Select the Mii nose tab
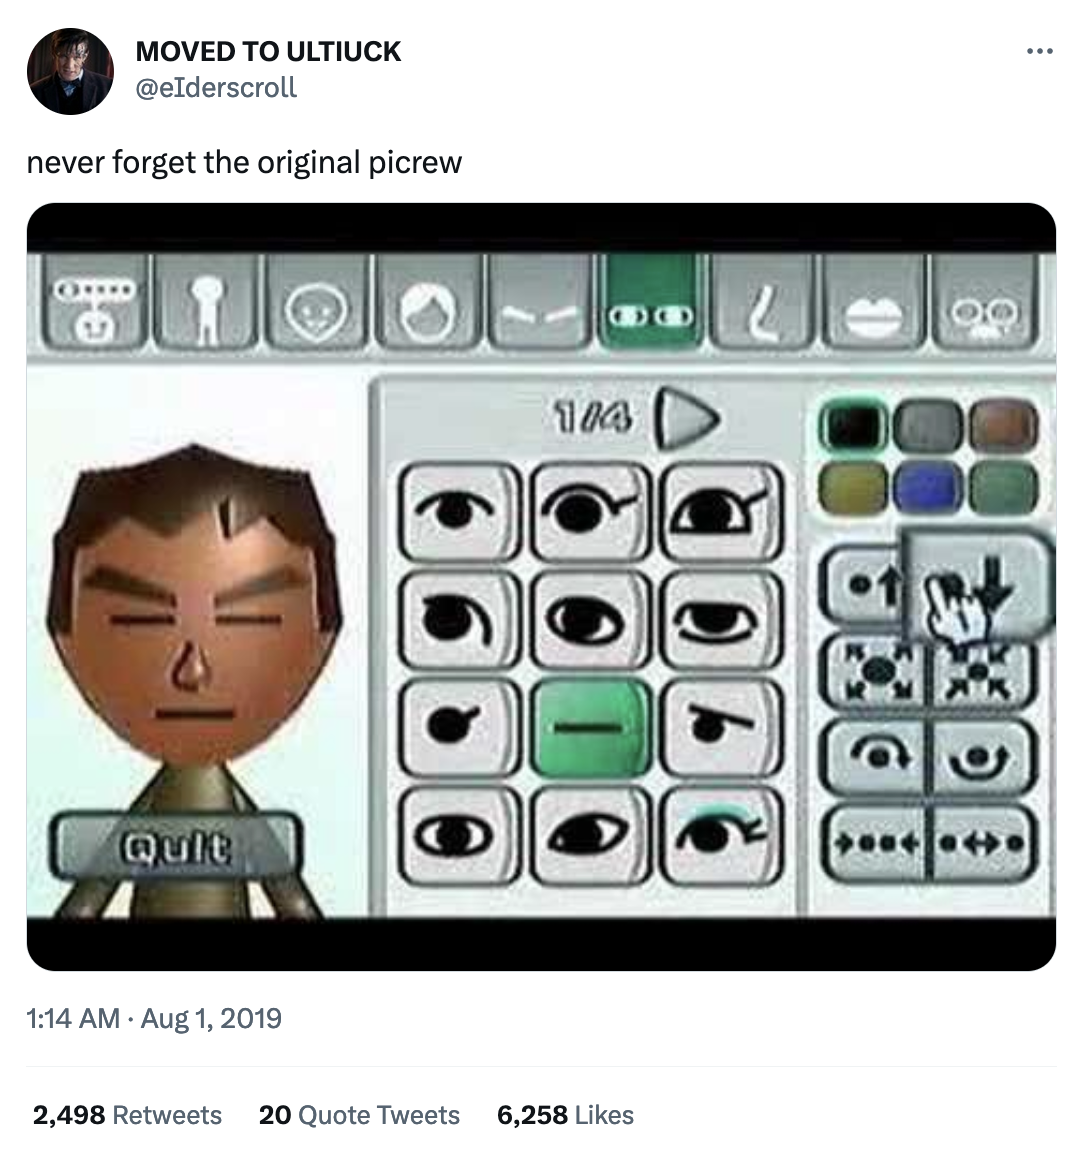Viewport: 1078px width, 1156px height. pyautogui.click(x=762, y=300)
